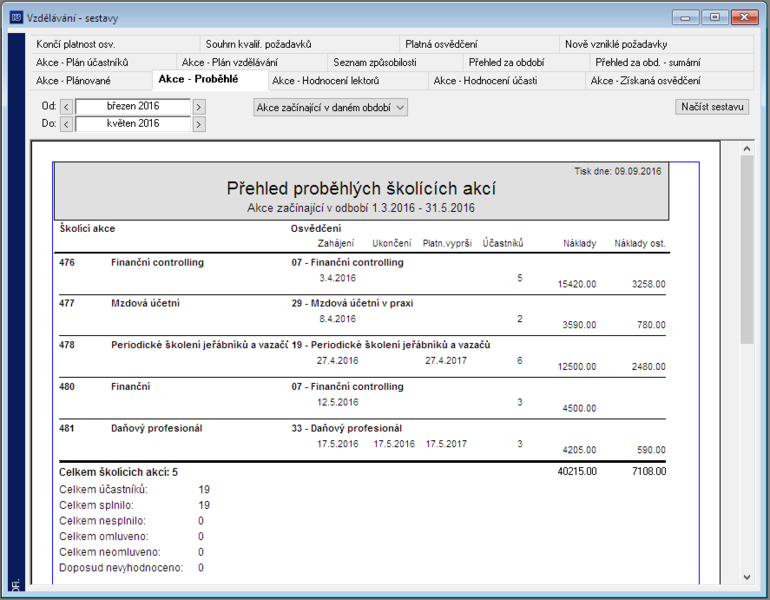The image size is (770, 600).
Task: Click the total other costs 7108.00
Action: pyautogui.click(x=649, y=472)
